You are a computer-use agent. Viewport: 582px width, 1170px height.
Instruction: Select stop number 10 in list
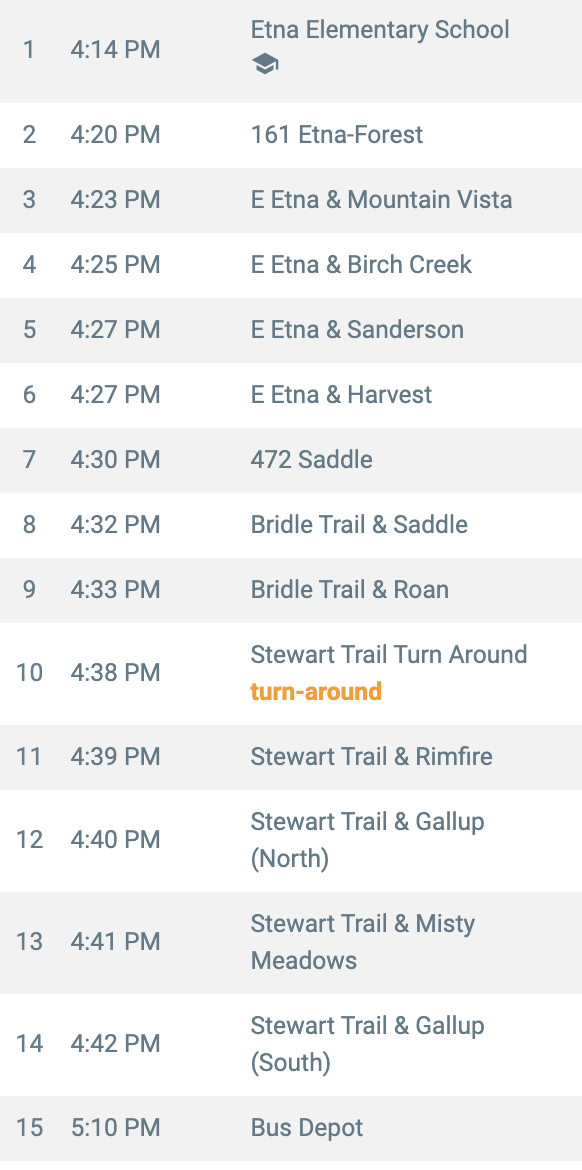coord(29,673)
